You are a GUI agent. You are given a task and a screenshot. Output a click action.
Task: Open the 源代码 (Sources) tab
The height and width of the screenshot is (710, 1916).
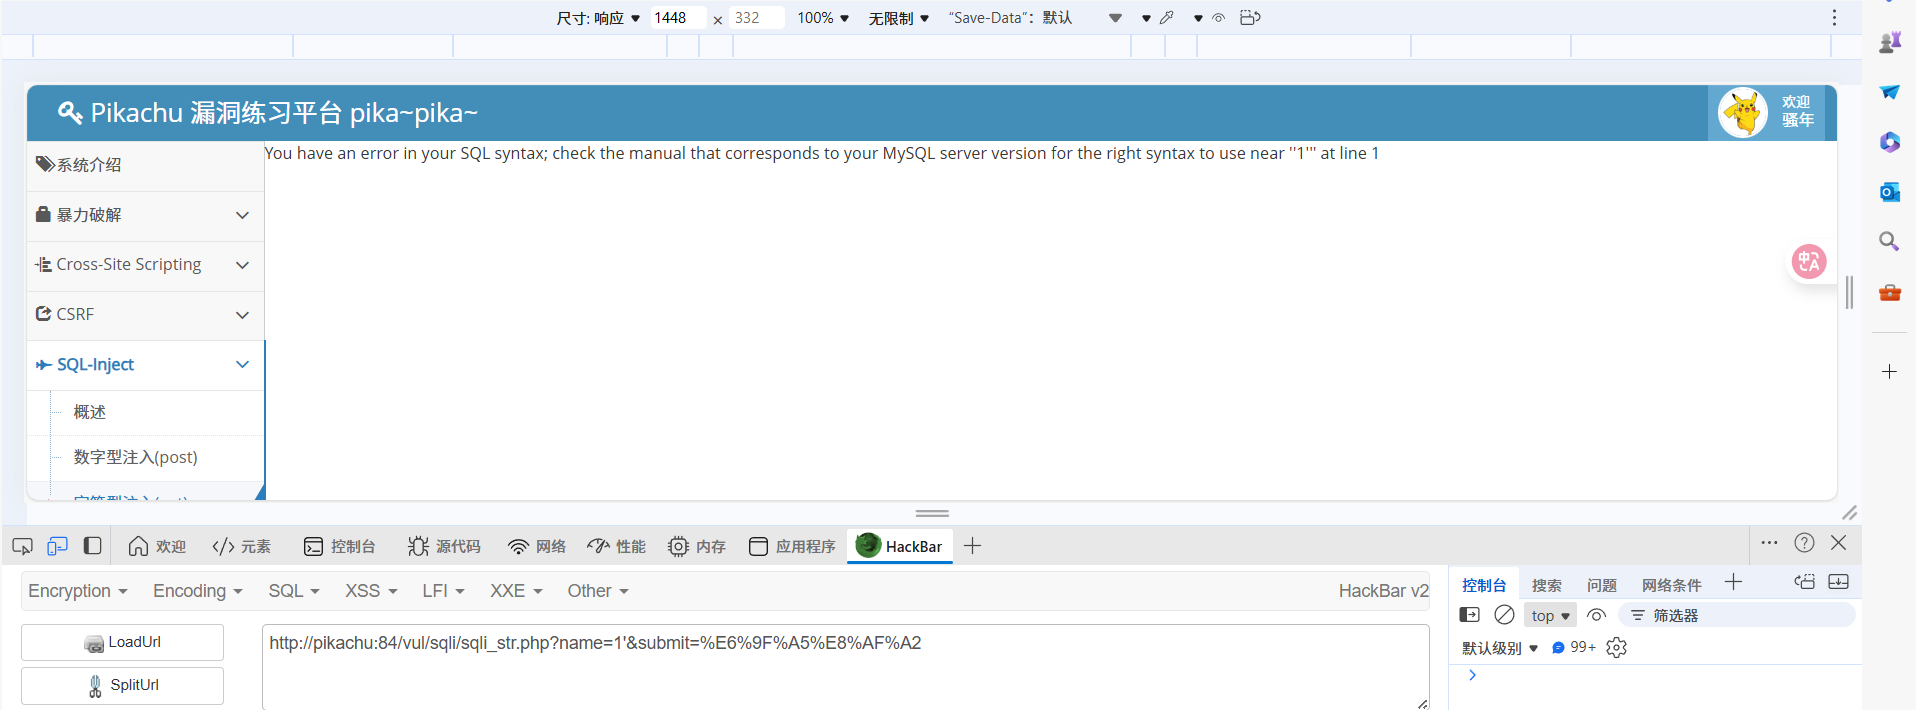coord(444,546)
